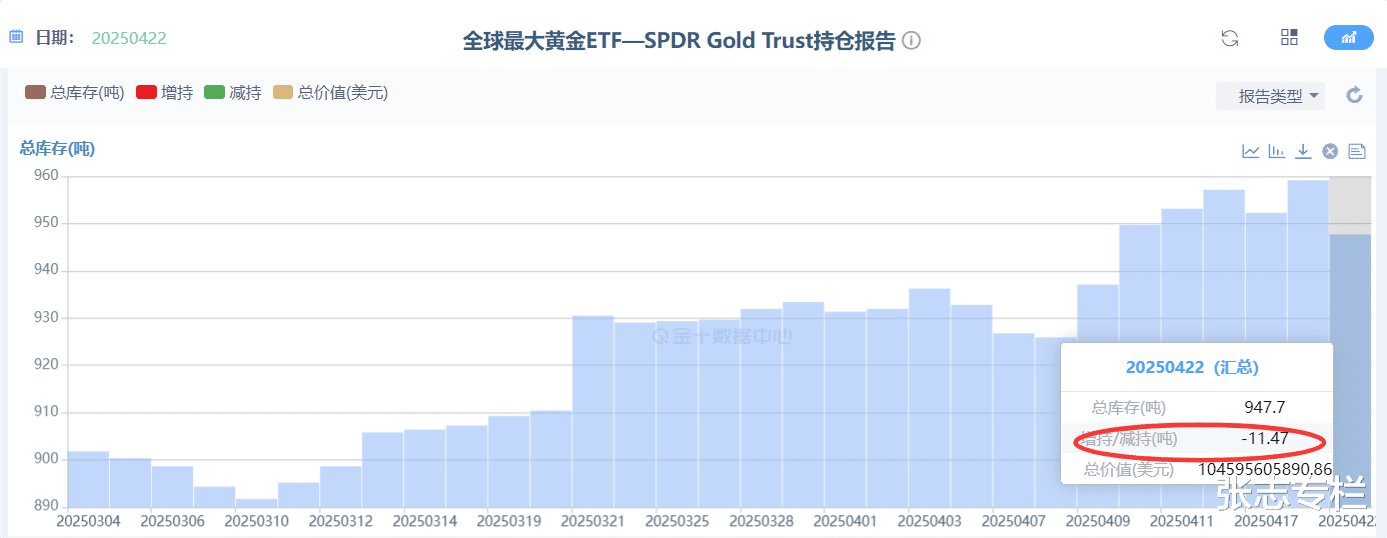Viewport: 1387px width, 538px height.
Task: Click the bar for 20250304
Action: tap(88, 479)
